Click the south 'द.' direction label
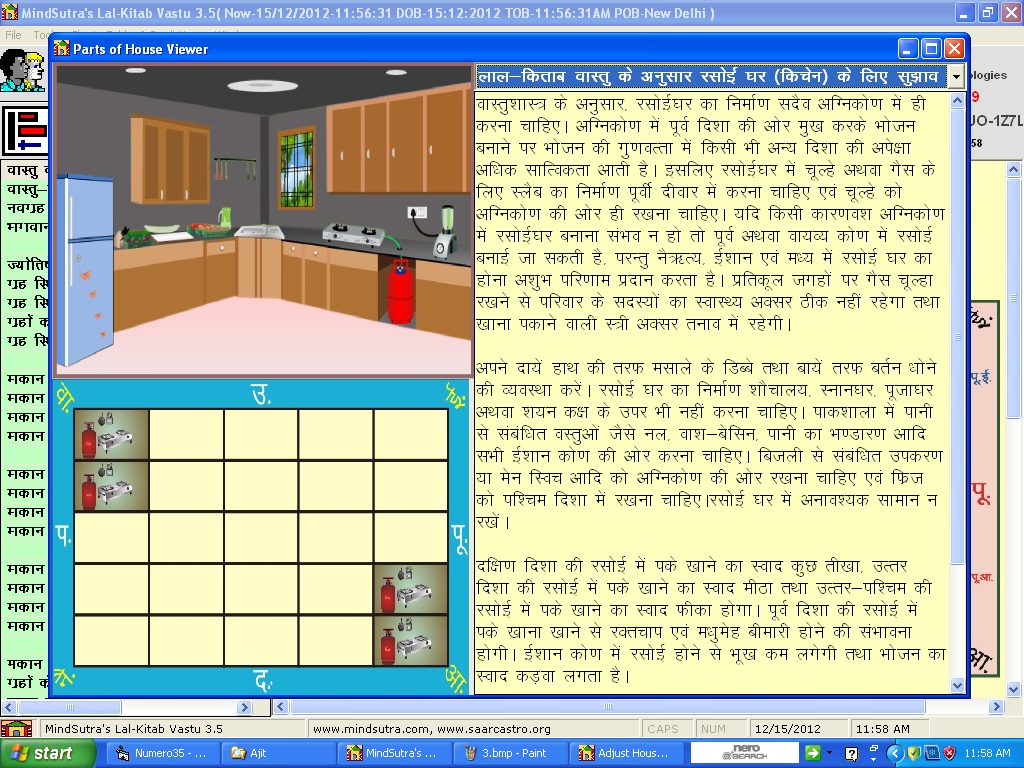This screenshot has width=1024, height=768. [263, 680]
